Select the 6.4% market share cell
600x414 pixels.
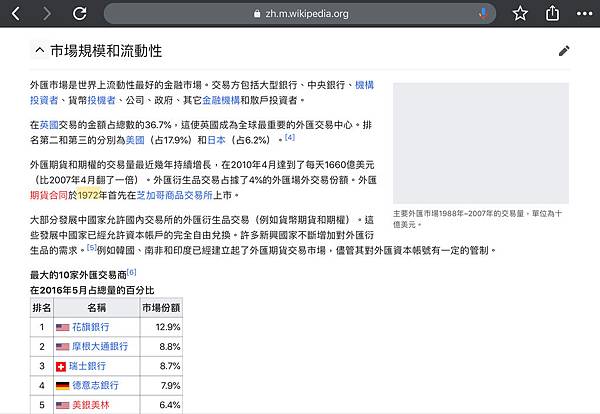pyautogui.click(x=161, y=405)
